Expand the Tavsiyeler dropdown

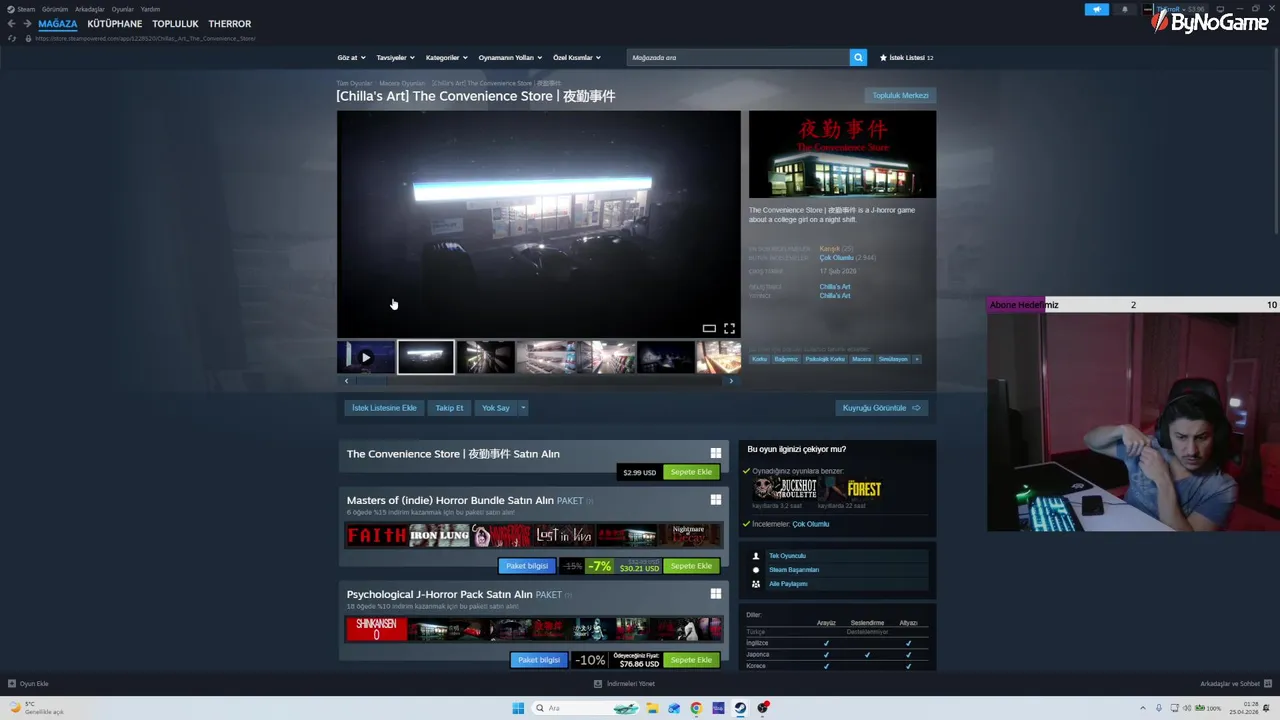395,58
